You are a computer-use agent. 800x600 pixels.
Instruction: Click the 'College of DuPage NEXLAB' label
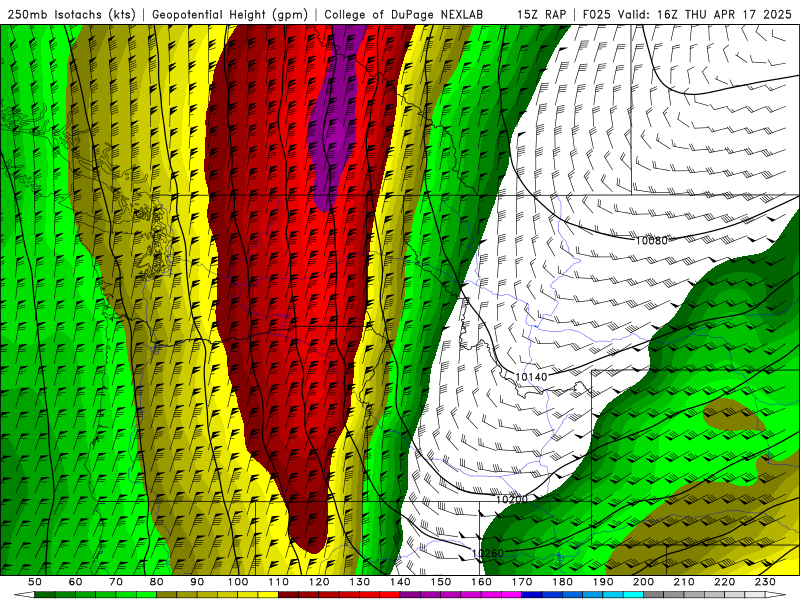point(404,14)
